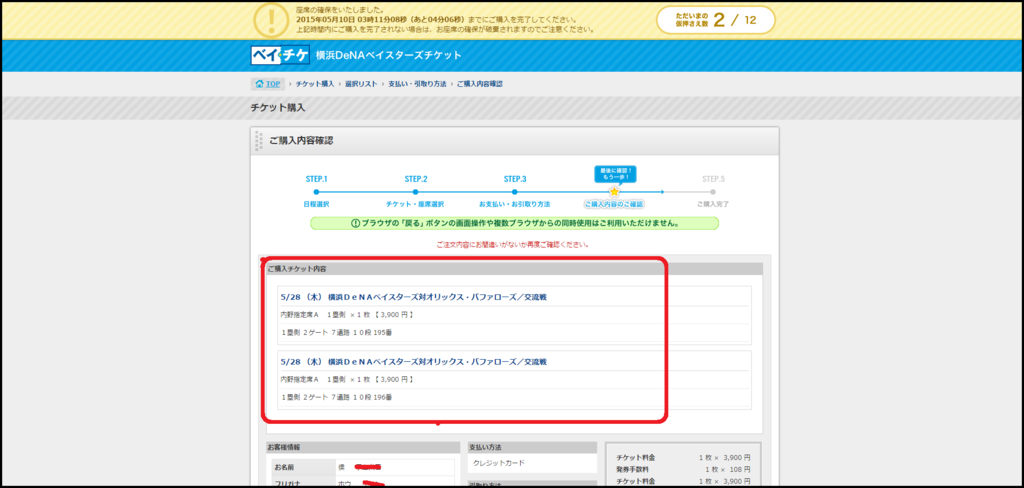Click the 内野指定席A price line above seat 196番
This screenshot has width=1024, height=488.
[x=347, y=380]
